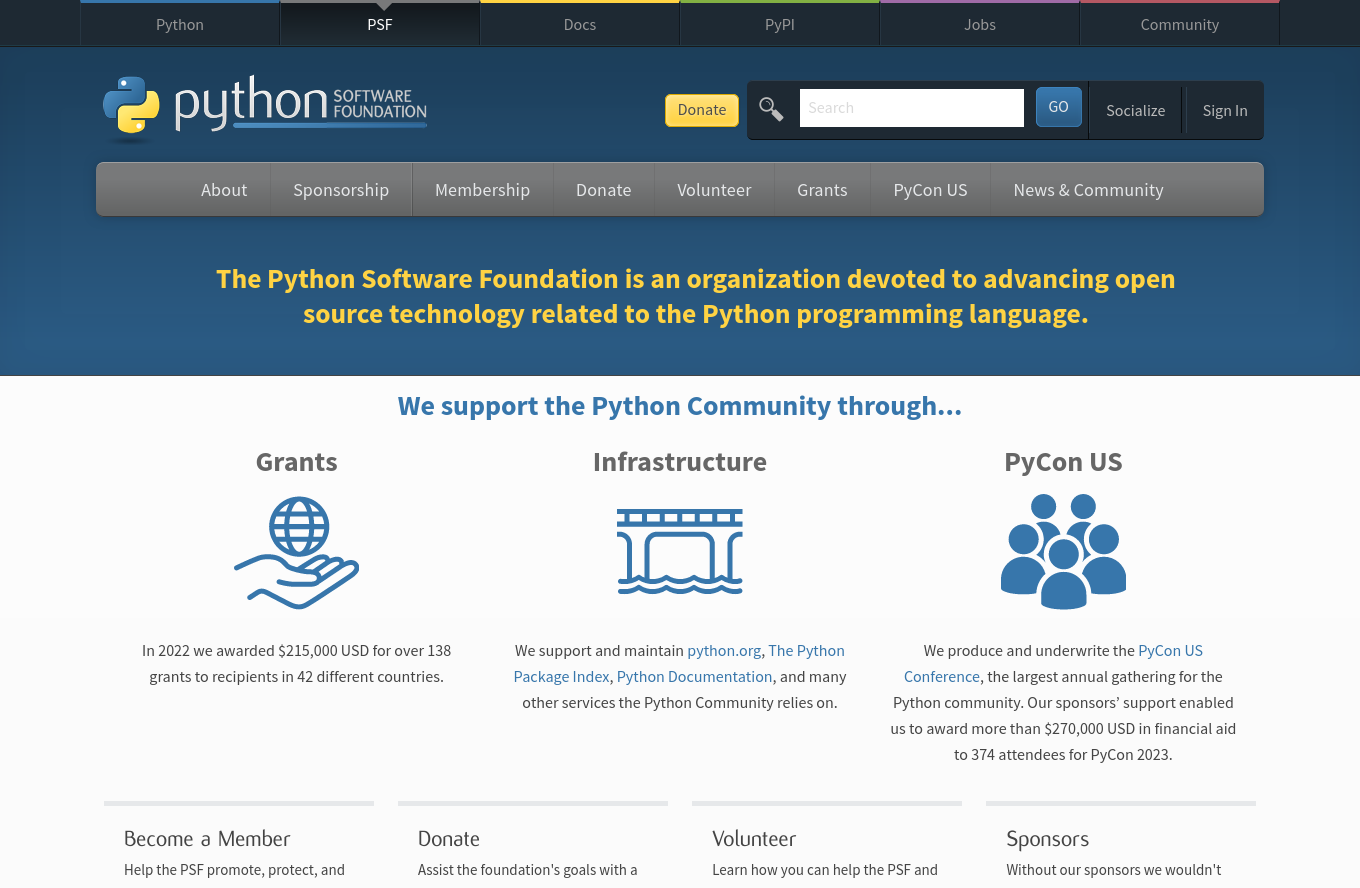Click the Volunteer heading in bottom cards
This screenshot has width=1360, height=888.
pyautogui.click(x=754, y=839)
